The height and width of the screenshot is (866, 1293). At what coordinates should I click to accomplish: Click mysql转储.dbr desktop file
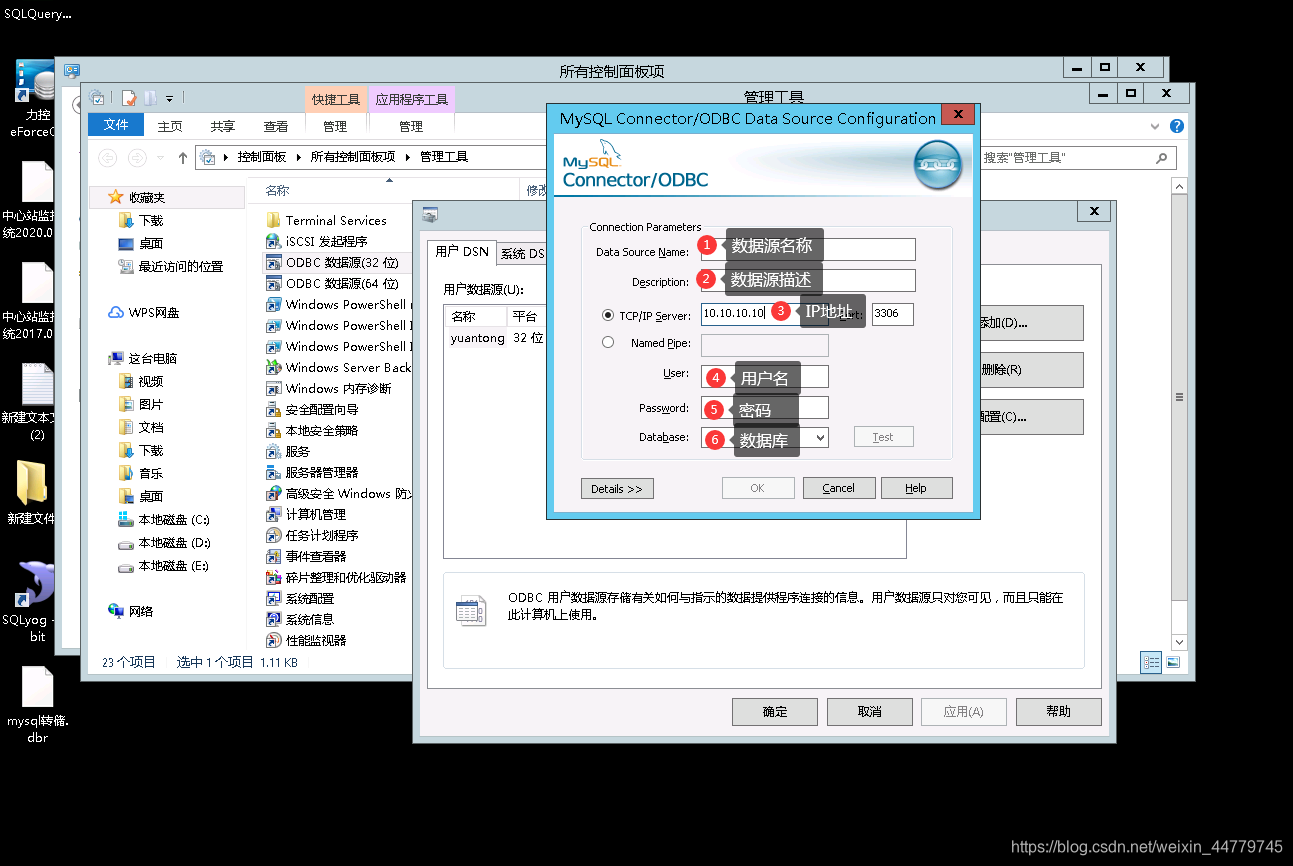click(x=37, y=690)
